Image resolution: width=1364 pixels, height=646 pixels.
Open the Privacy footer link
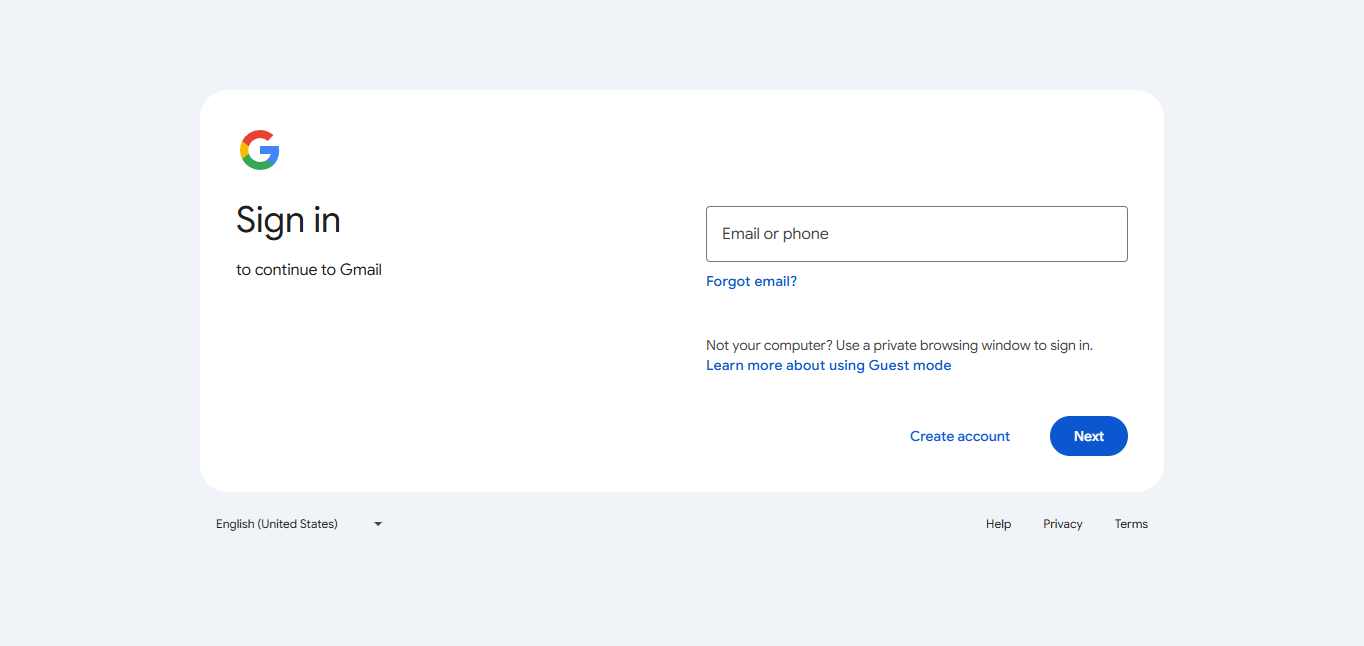pos(1062,524)
